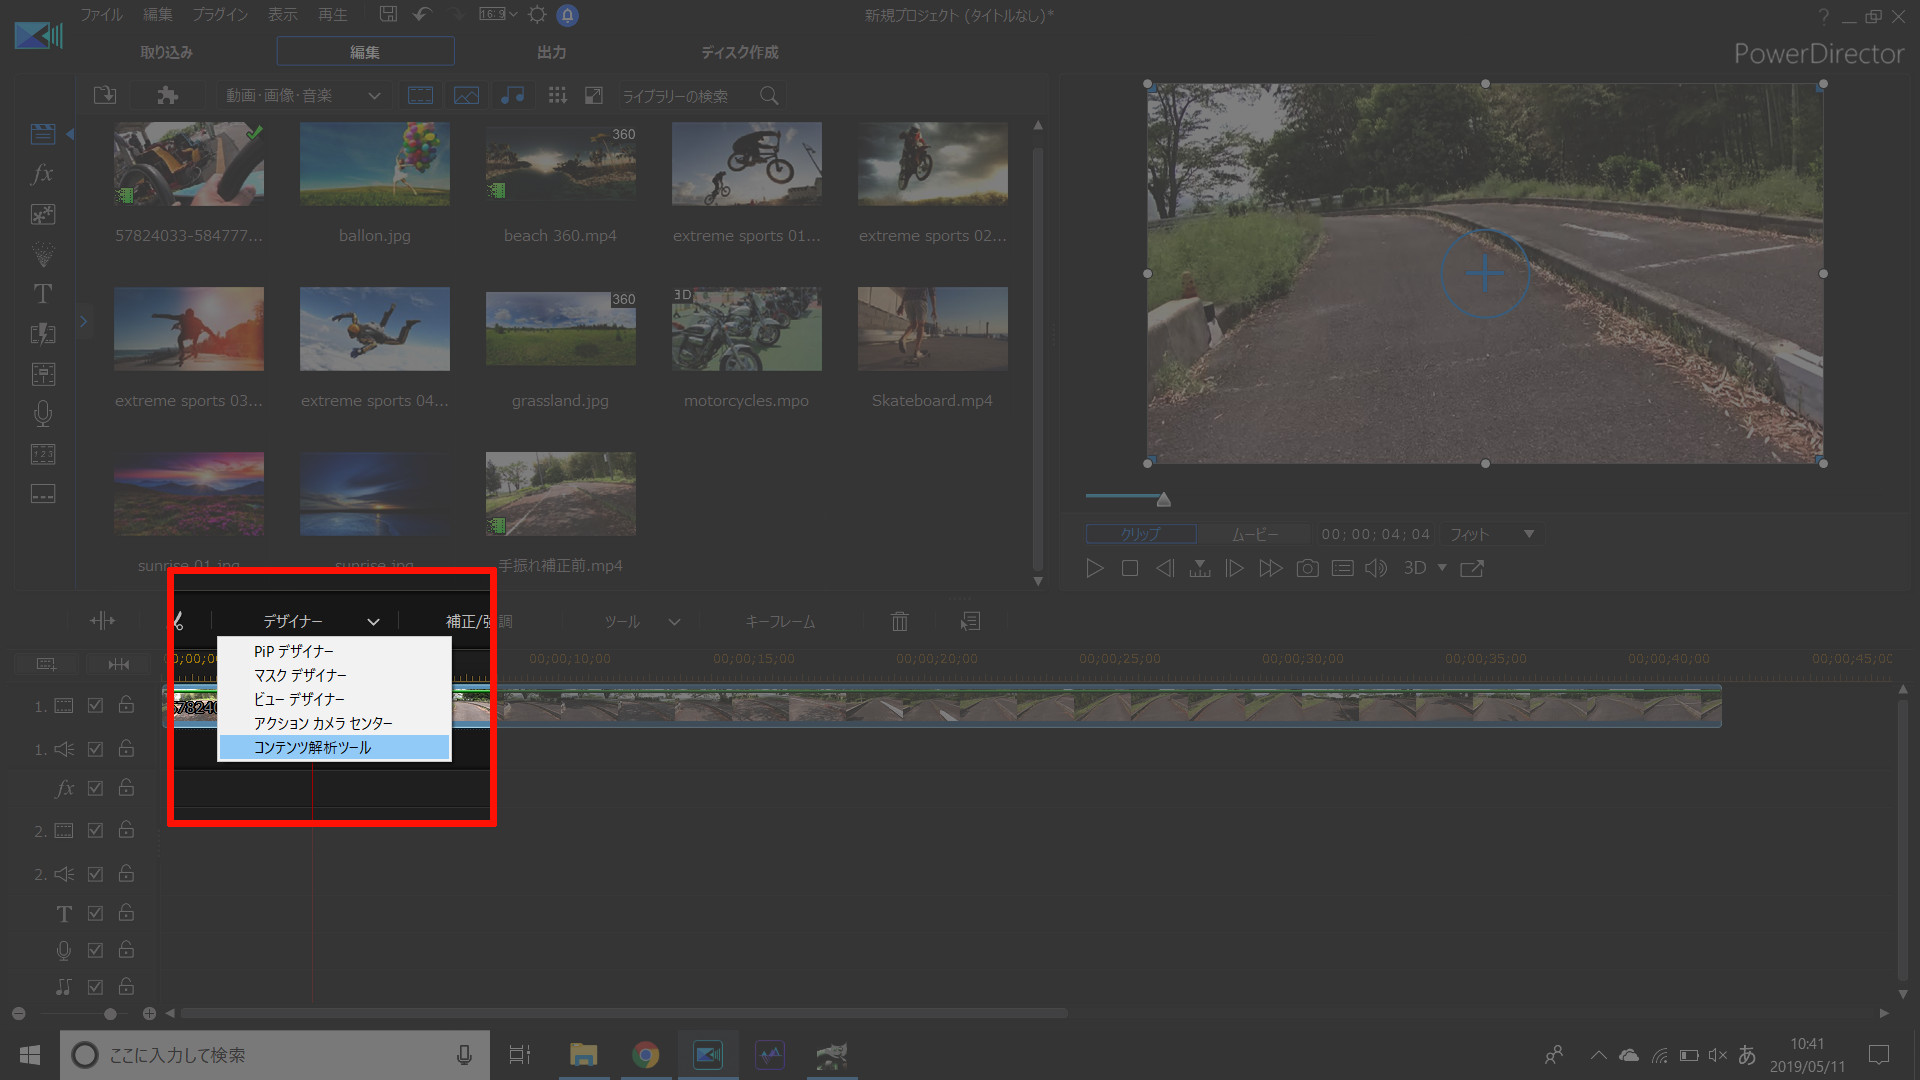Open the Media Room icon in sidebar
Screen dimensions: 1920x1080
click(43, 134)
